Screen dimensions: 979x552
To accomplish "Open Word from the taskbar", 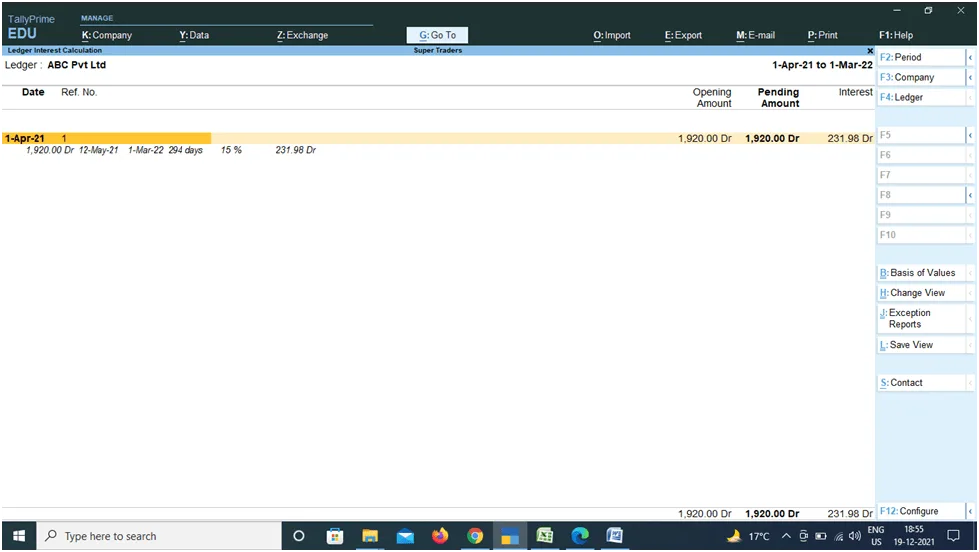I will tap(615, 536).
